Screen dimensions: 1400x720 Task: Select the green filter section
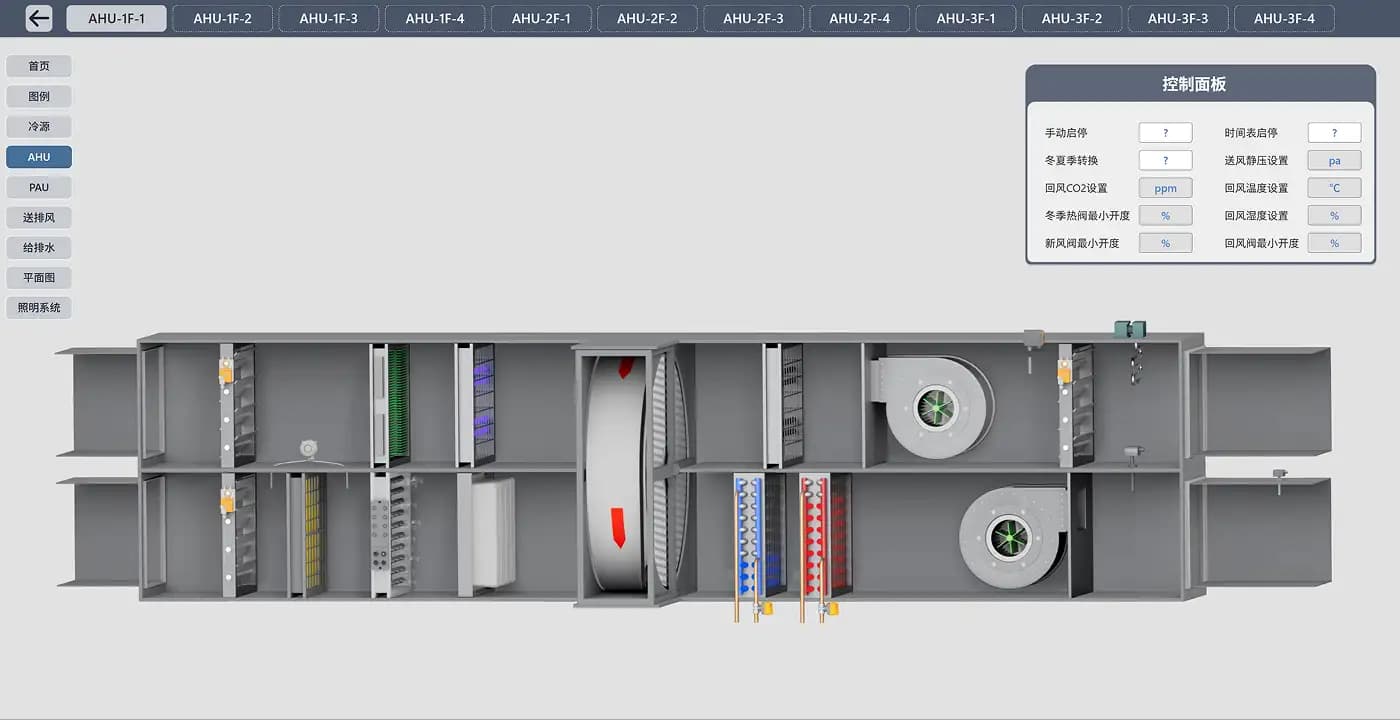[391, 404]
